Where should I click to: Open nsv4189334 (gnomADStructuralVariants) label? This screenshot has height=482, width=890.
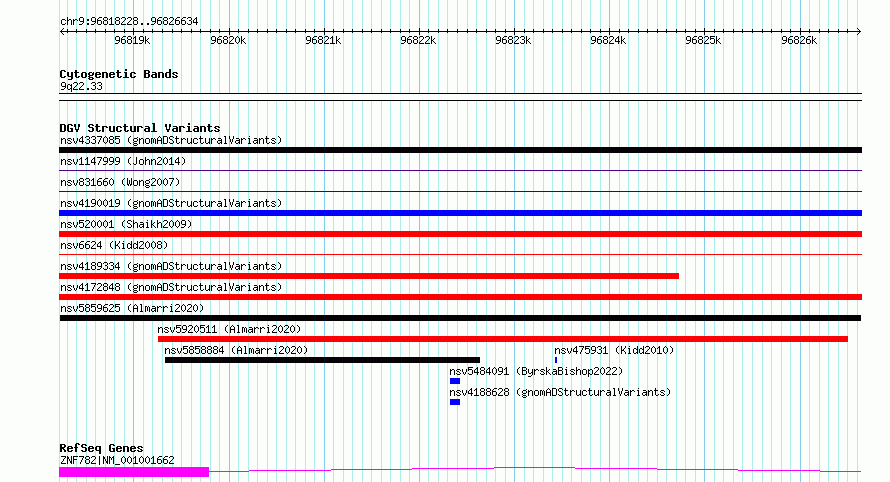click(171, 266)
